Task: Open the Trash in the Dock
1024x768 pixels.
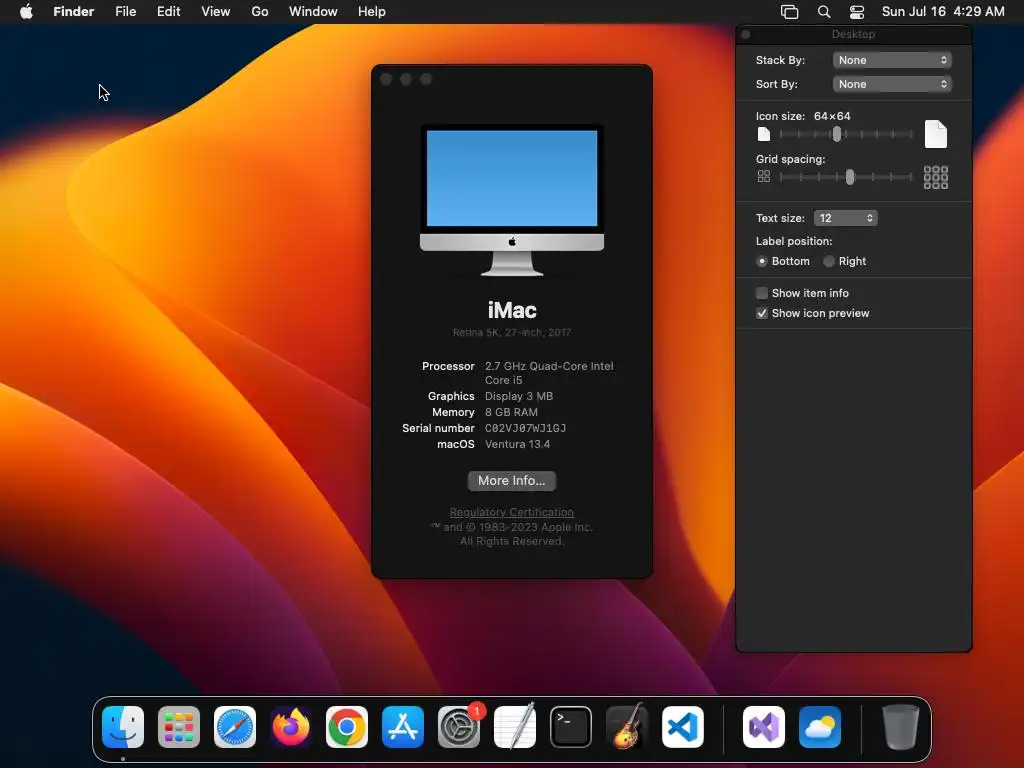Action: [x=901, y=727]
